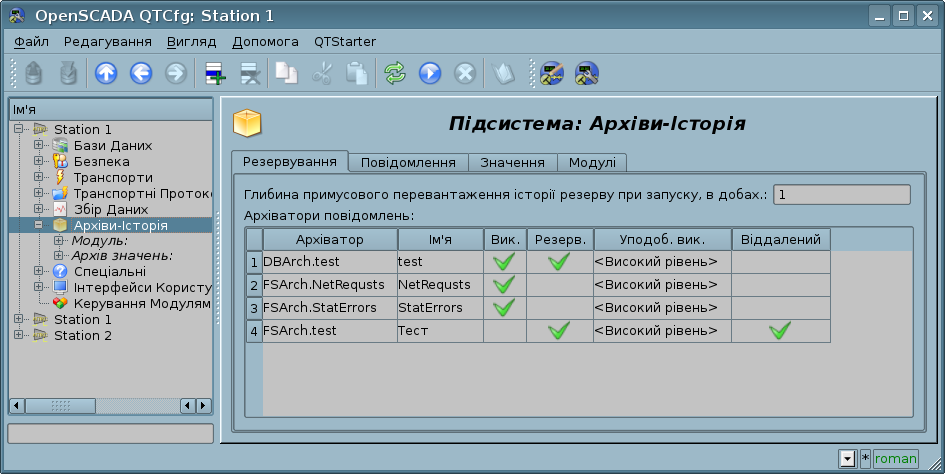Switch to the Повідомлення tab
945x474 pixels.
pyautogui.click(x=408, y=163)
